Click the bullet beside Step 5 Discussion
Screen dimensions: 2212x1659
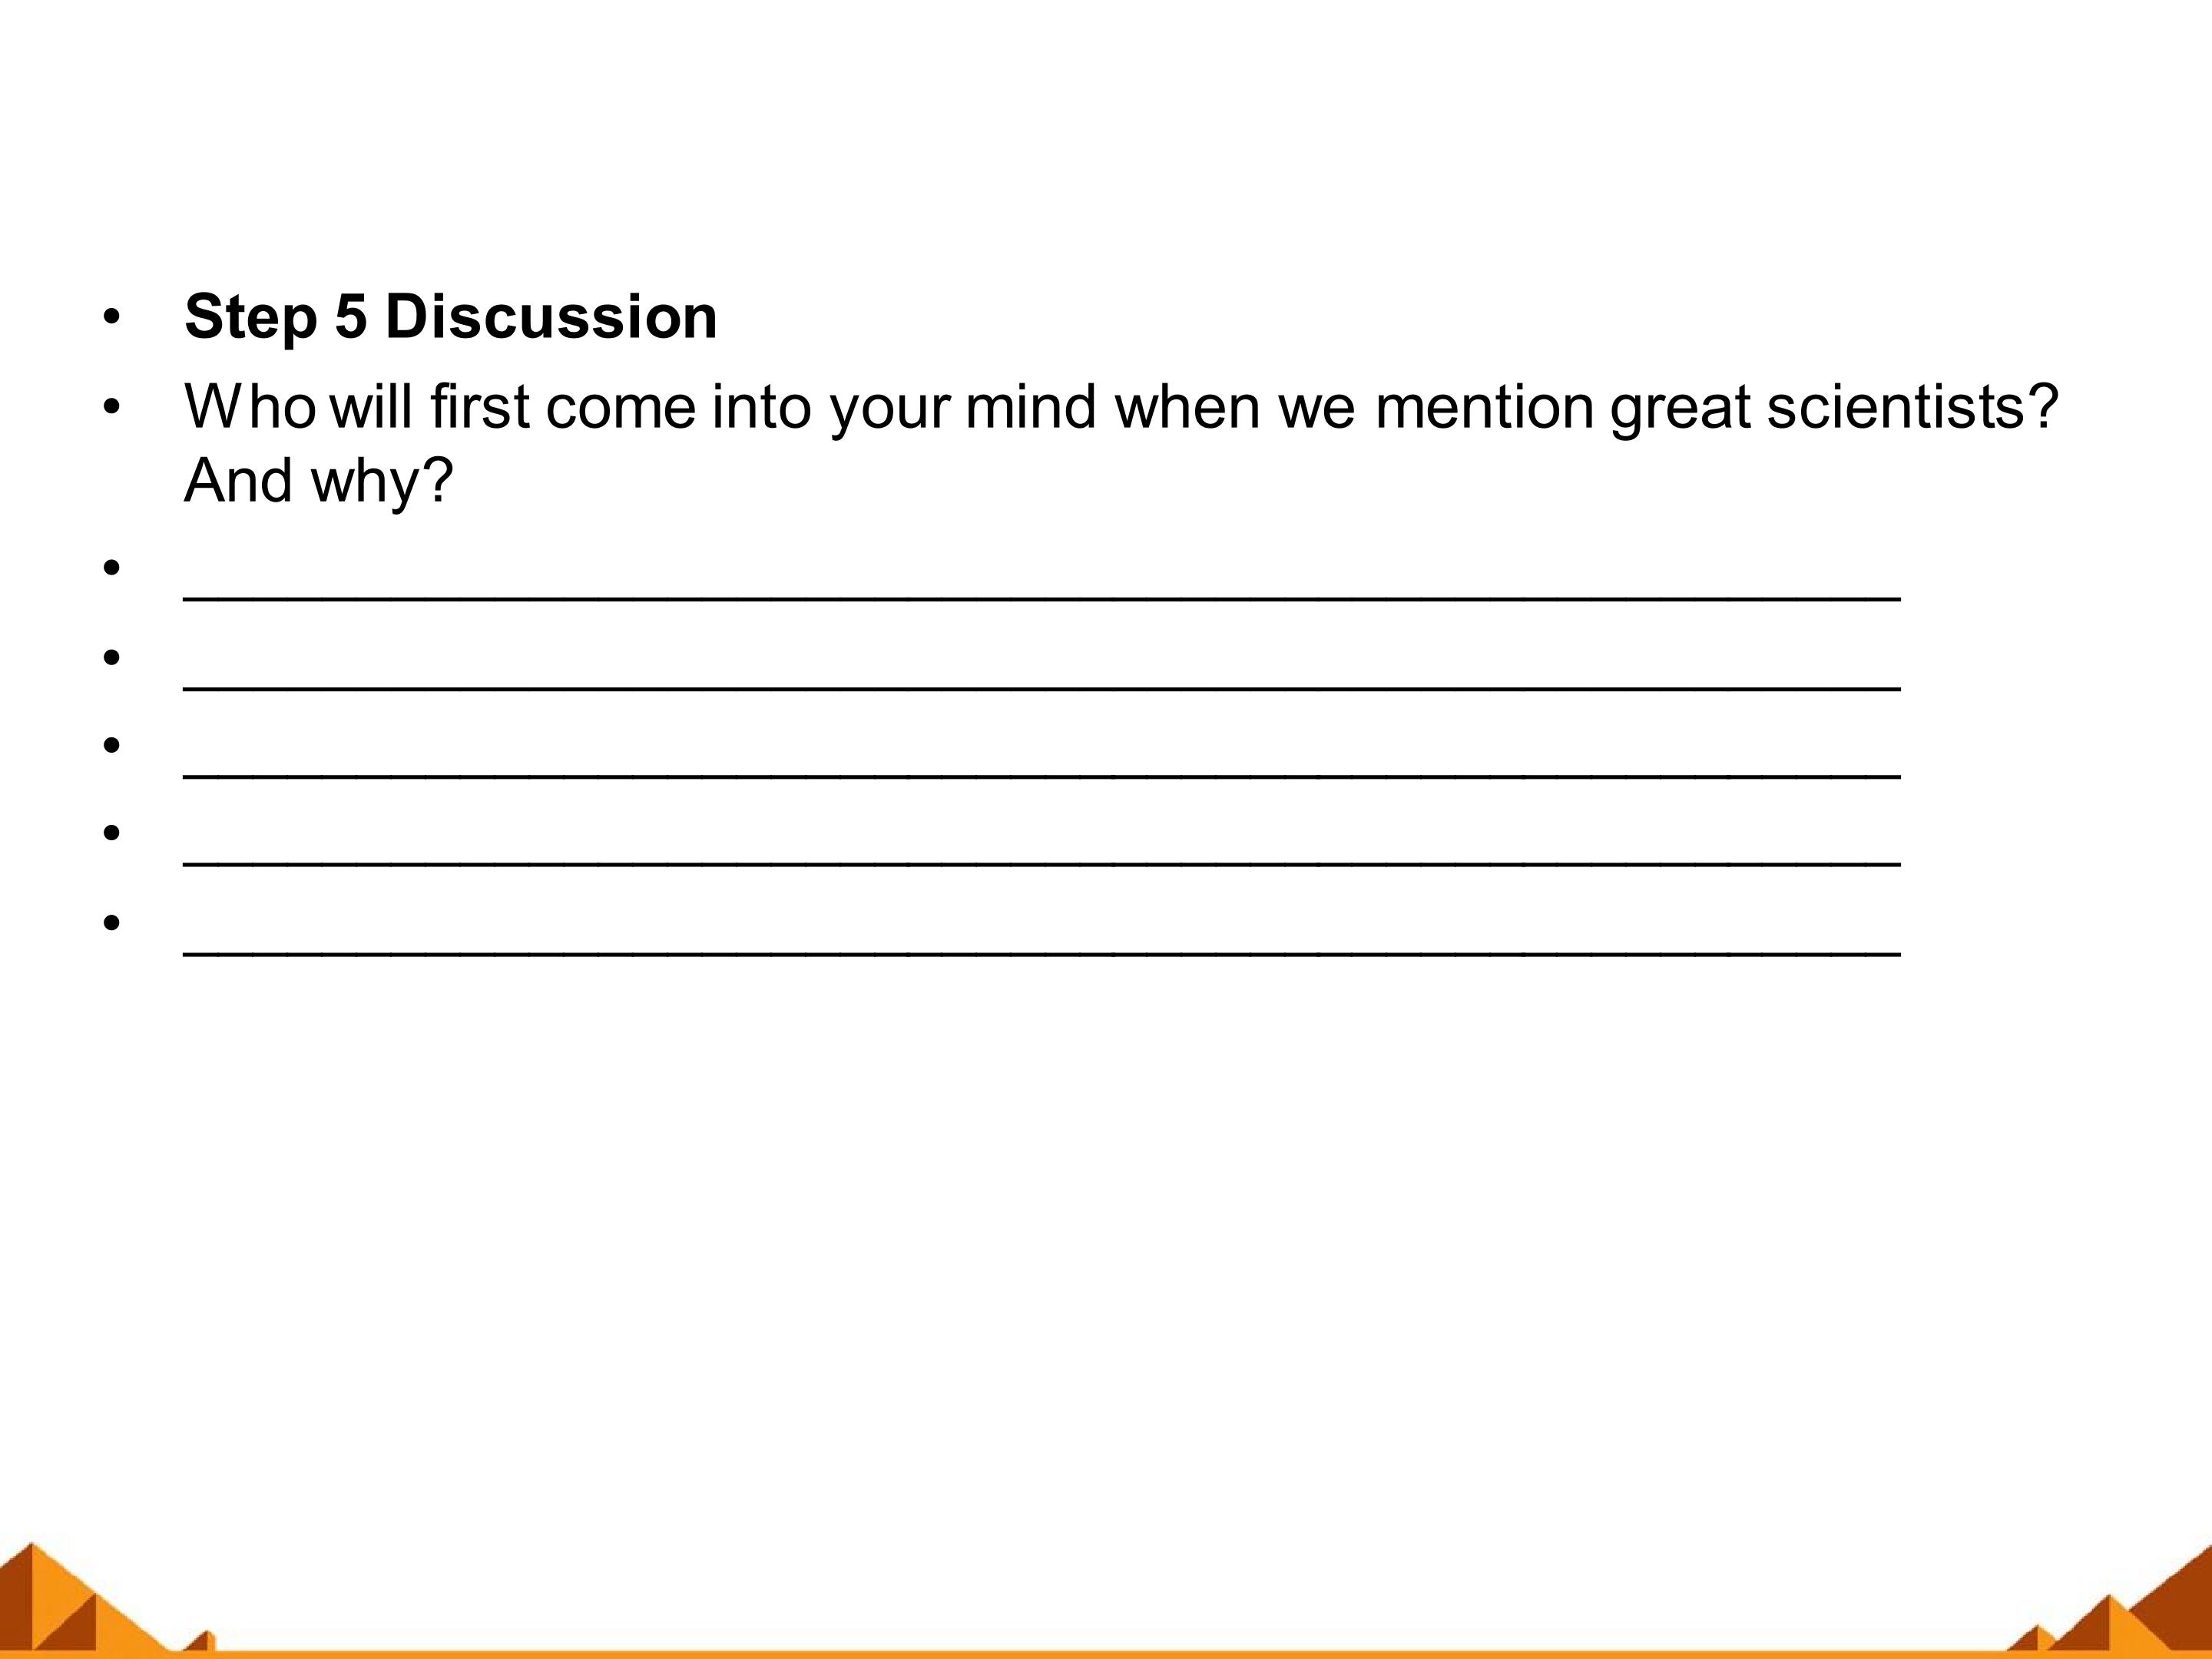click(x=111, y=318)
